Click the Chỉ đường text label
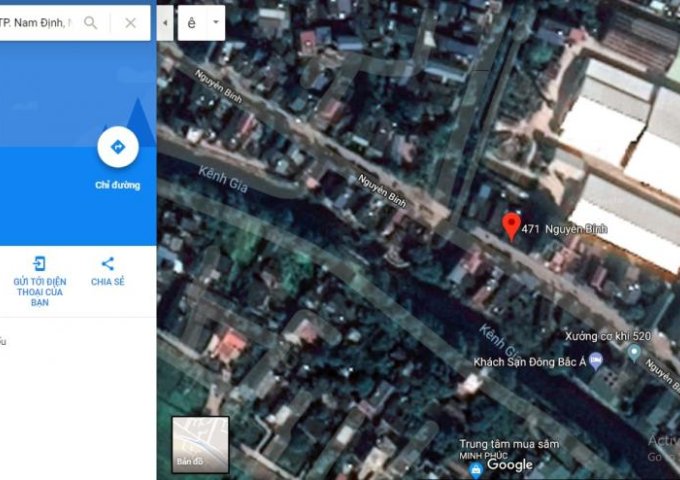 click(117, 185)
